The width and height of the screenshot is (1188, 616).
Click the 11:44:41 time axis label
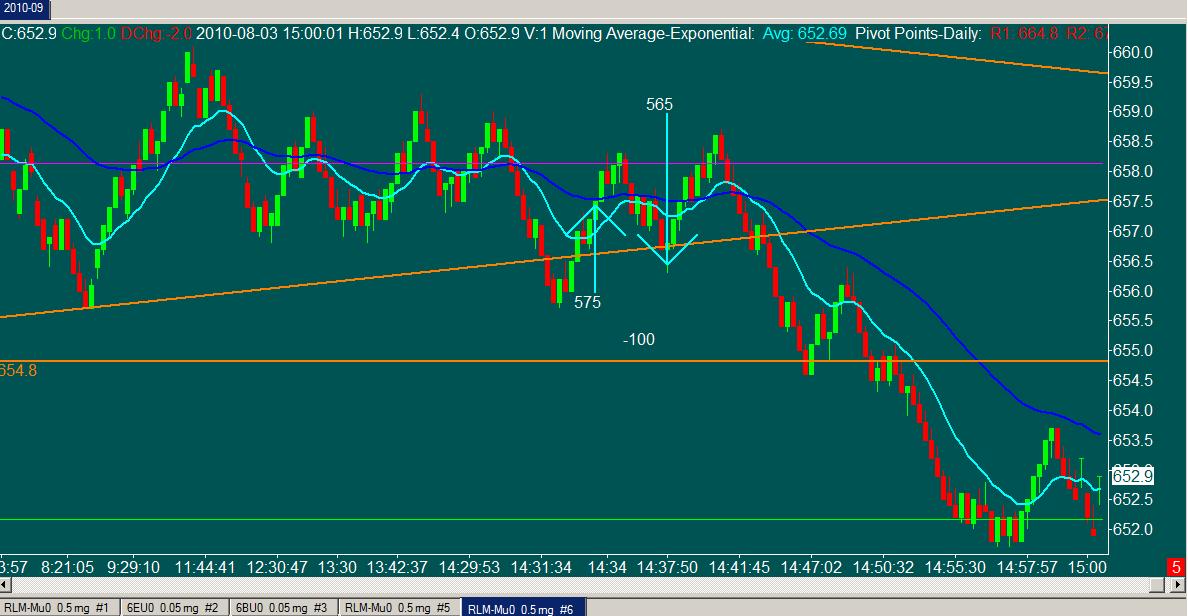[x=205, y=567]
